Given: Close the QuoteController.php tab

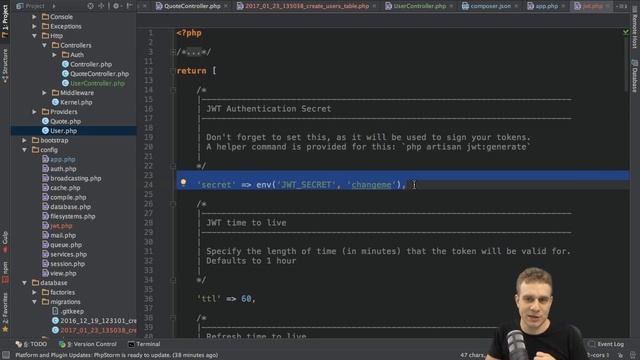Looking at the screenshot, I should [226, 6].
